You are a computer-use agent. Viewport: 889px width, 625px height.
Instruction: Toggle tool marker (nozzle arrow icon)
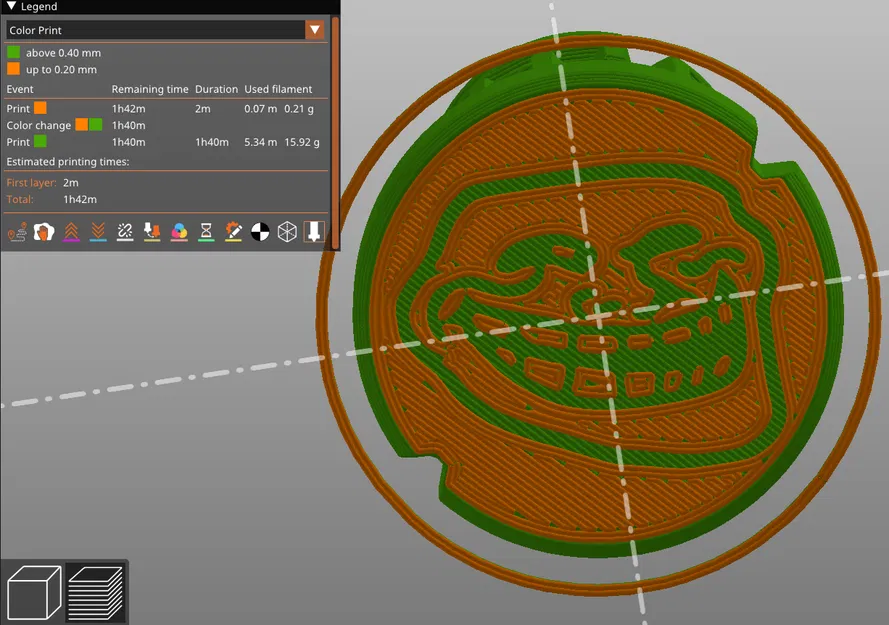coord(314,232)
